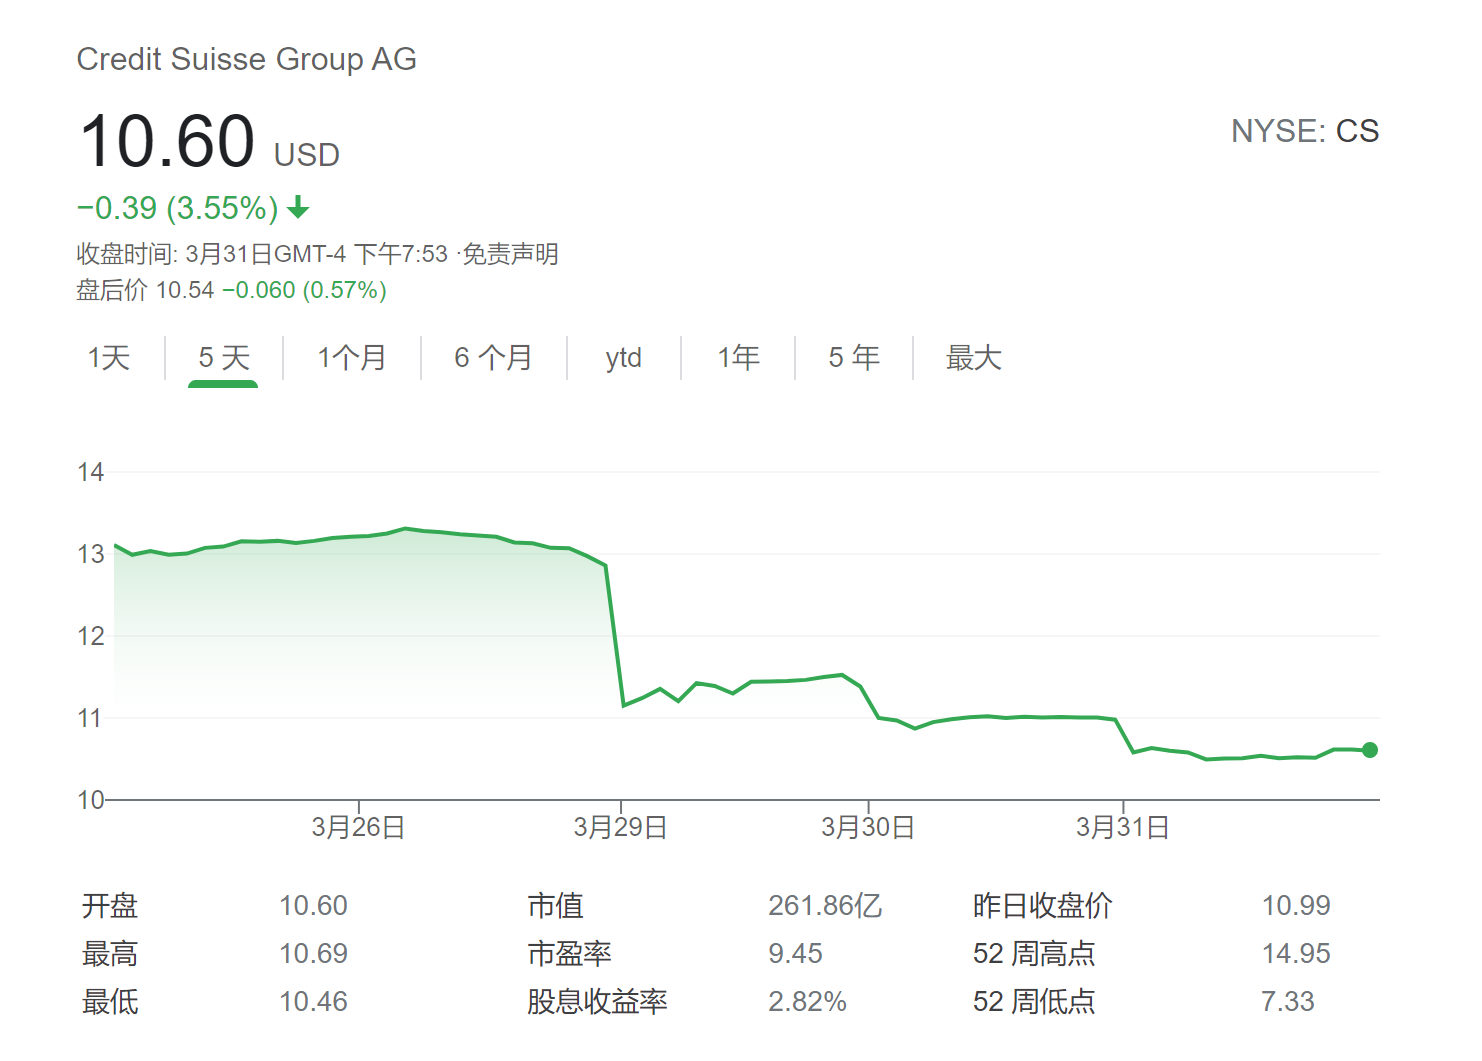Viewport: 1482px width, 1061px height.
Task: Click the green down arrow icon
Action: tap(298, 208)
